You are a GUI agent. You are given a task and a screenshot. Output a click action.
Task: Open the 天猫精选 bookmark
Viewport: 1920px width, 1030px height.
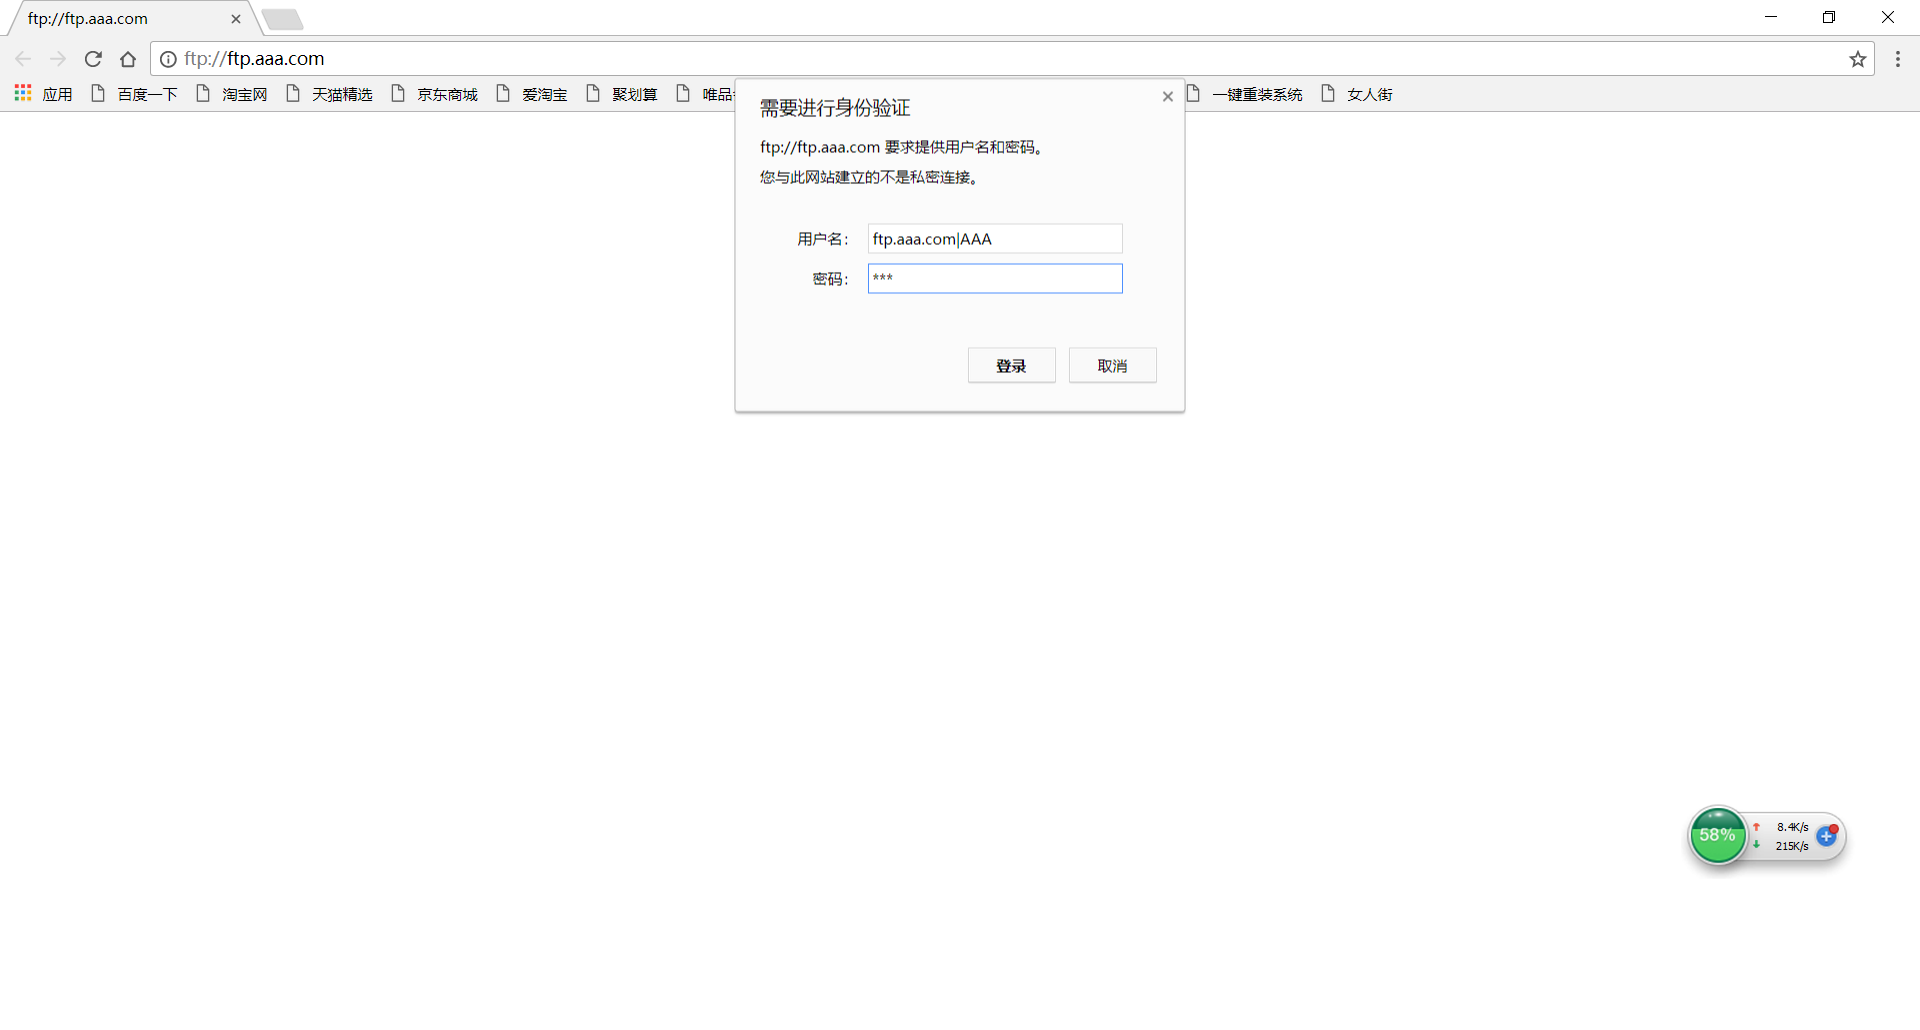click(x=329, y=94)
